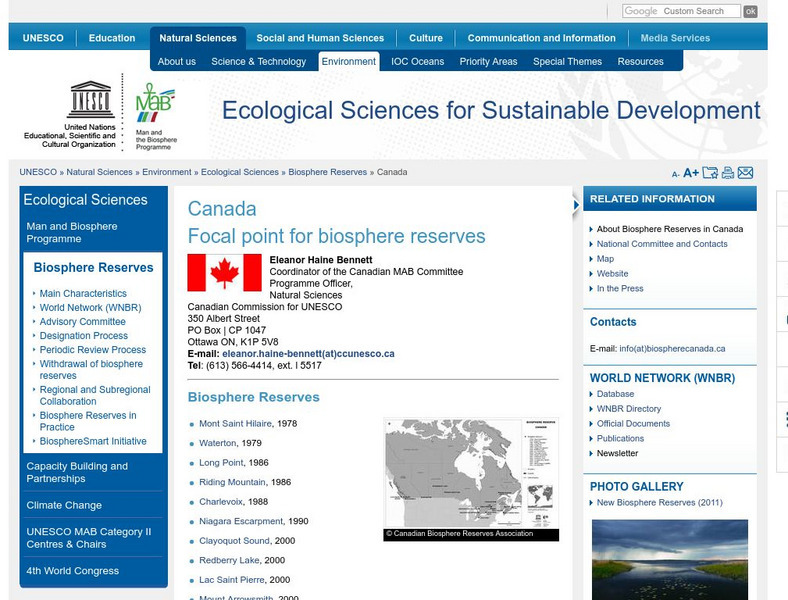Click the Canadian flag image

[x=224, y=272]
